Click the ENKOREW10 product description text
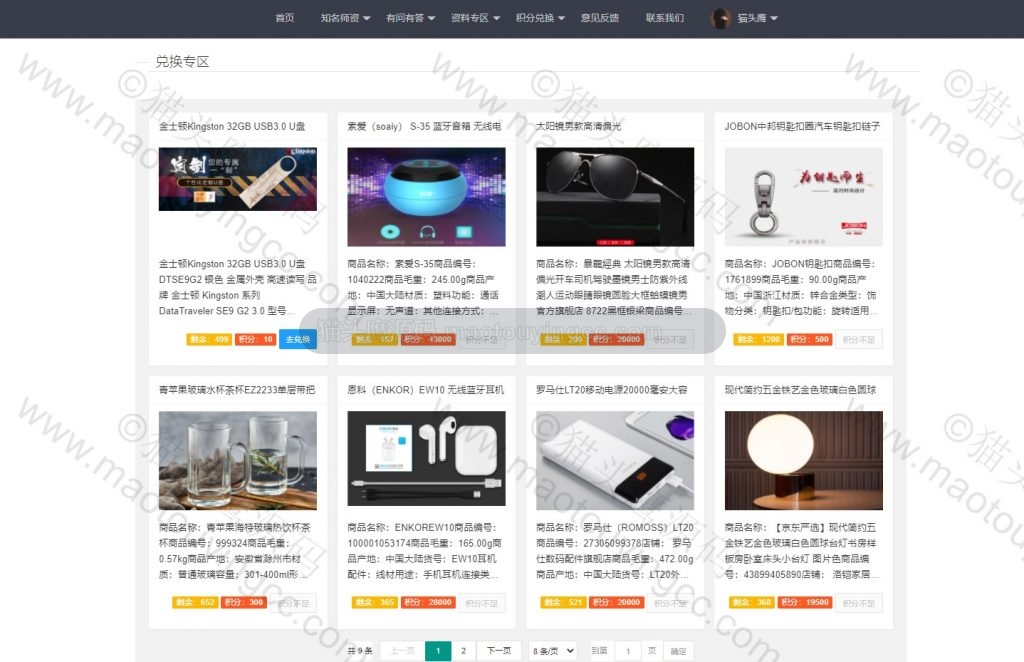1024x662 pixels. point(426,550)
